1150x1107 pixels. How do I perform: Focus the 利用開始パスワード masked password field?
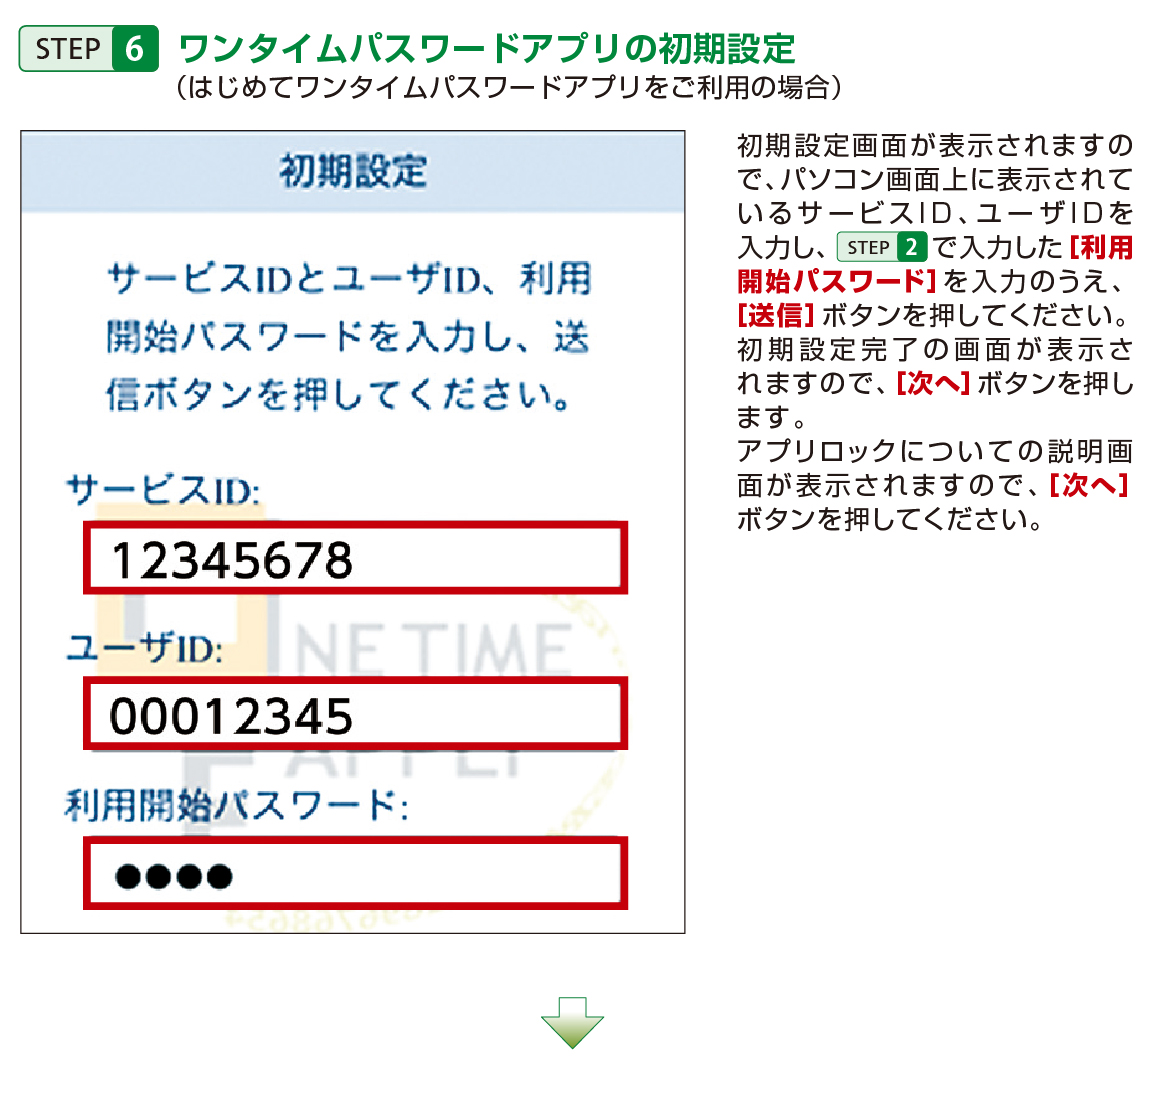(x=355, y=875)
